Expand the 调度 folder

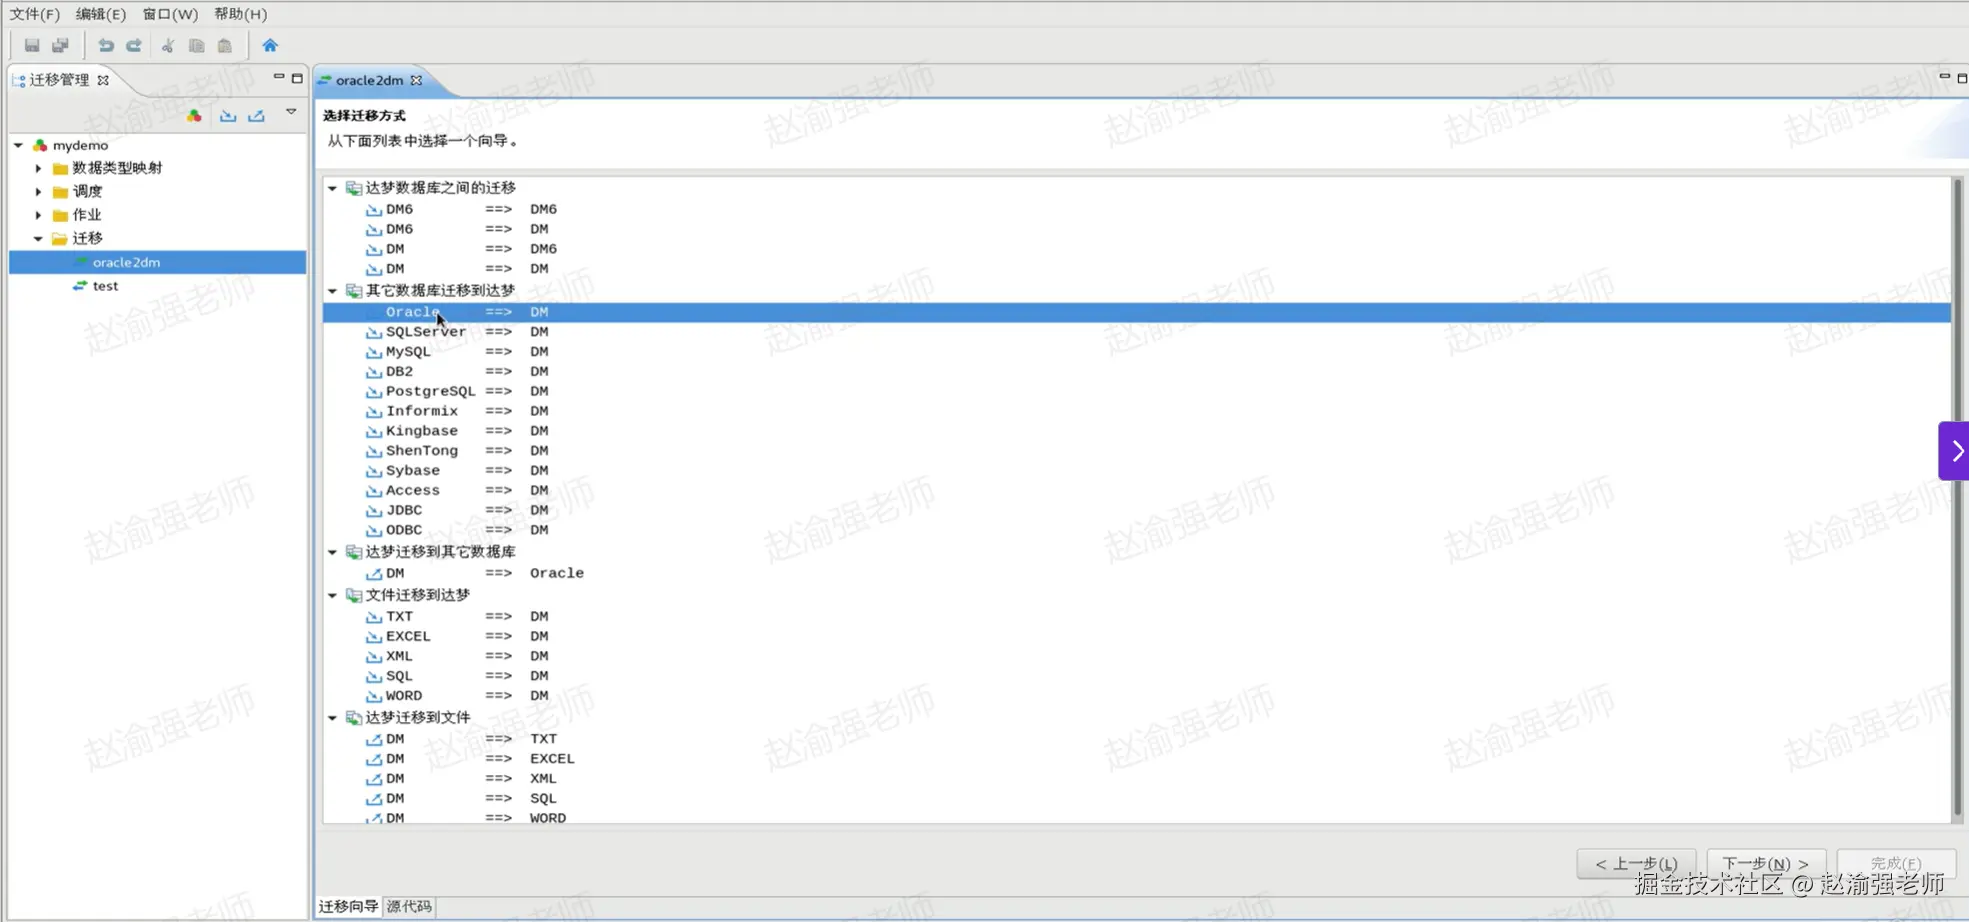(x=38, y=191)
